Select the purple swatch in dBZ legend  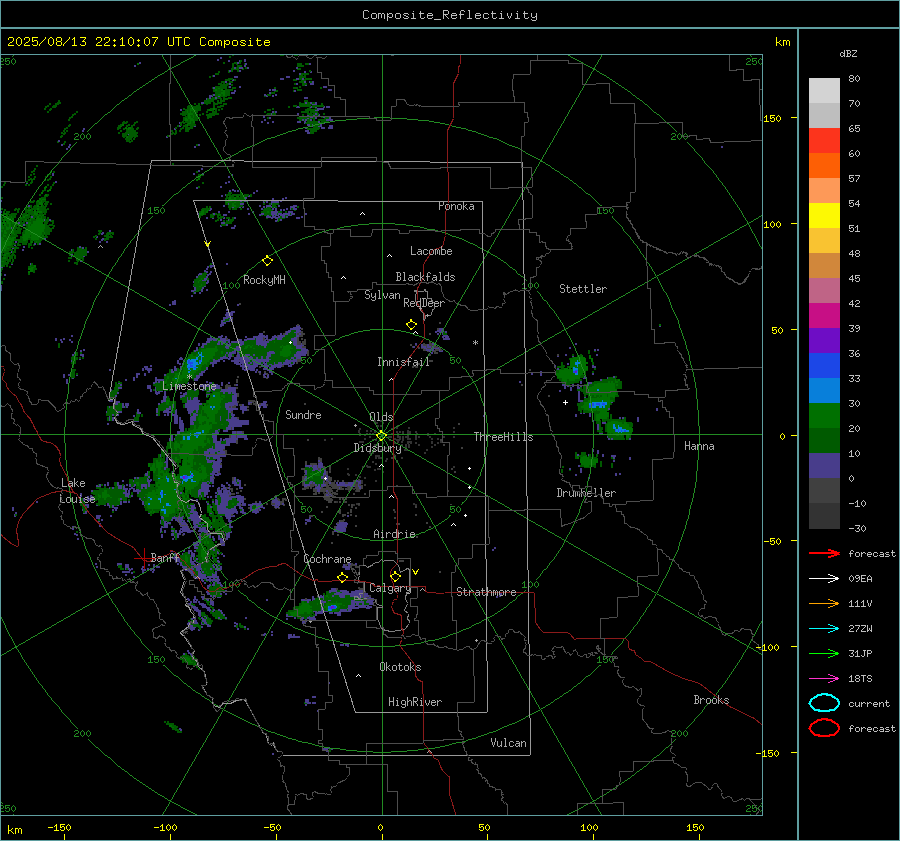[x=824, y=341]
